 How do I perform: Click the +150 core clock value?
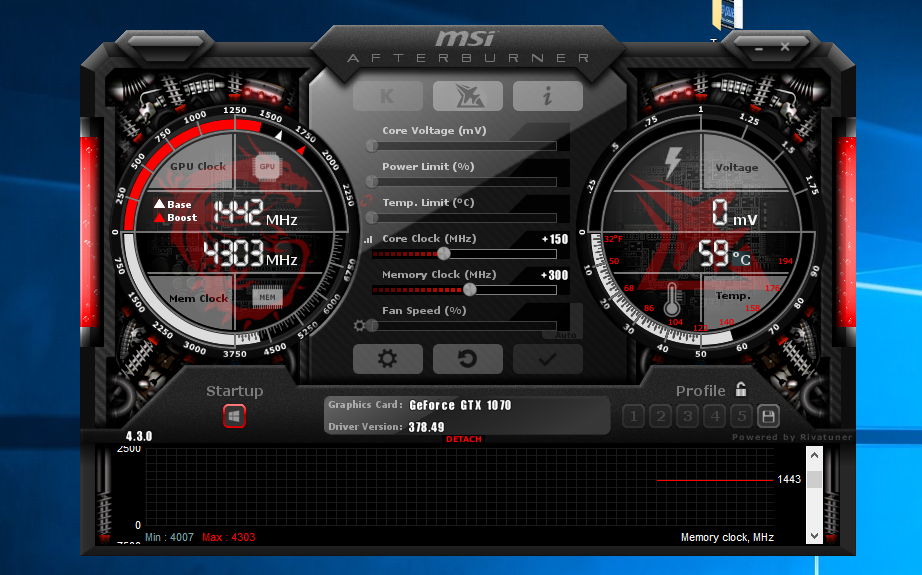[x=554, y=239]
